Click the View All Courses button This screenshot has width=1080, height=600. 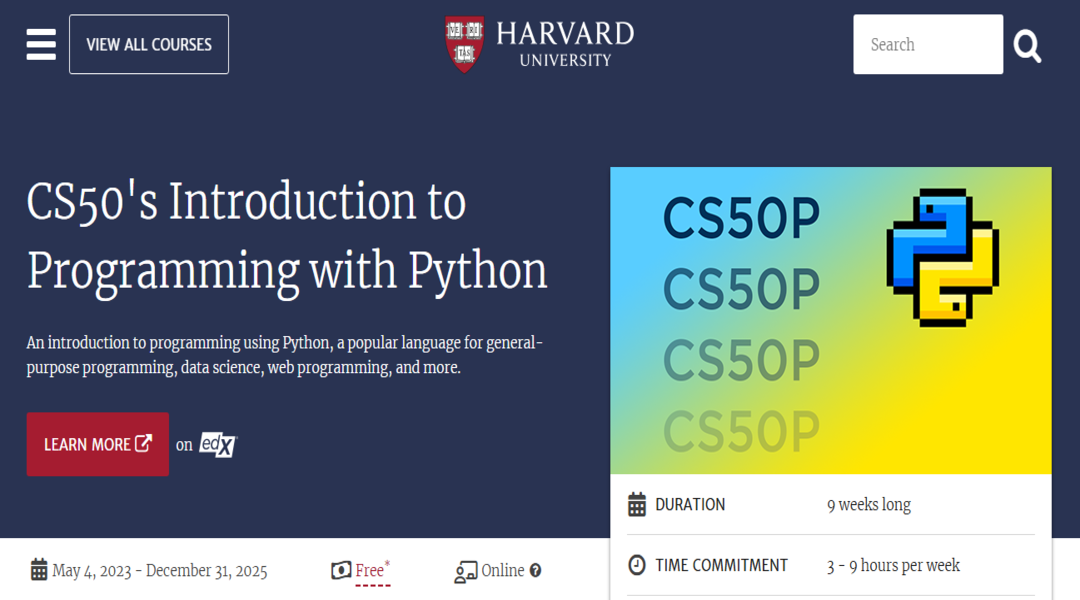(149, 44)
